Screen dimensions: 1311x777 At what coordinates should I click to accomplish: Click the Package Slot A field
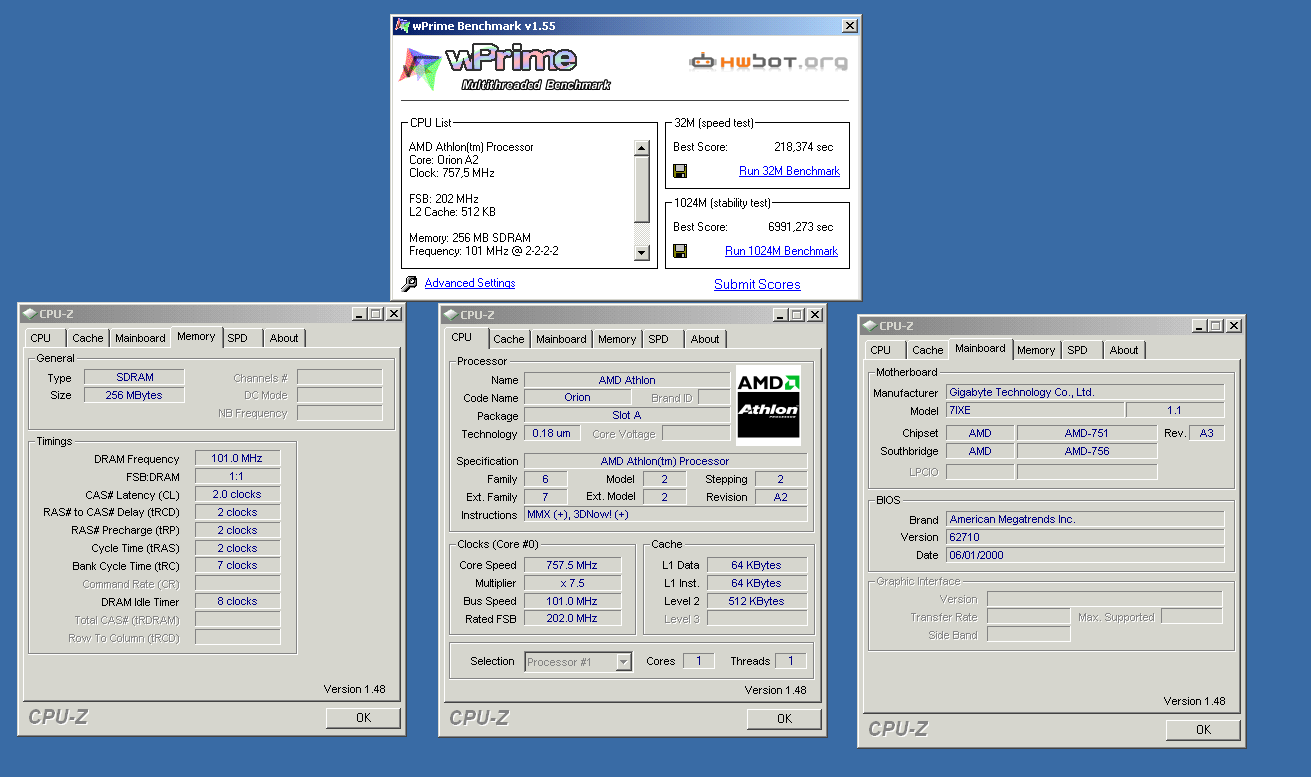click(x=627, y=415)
